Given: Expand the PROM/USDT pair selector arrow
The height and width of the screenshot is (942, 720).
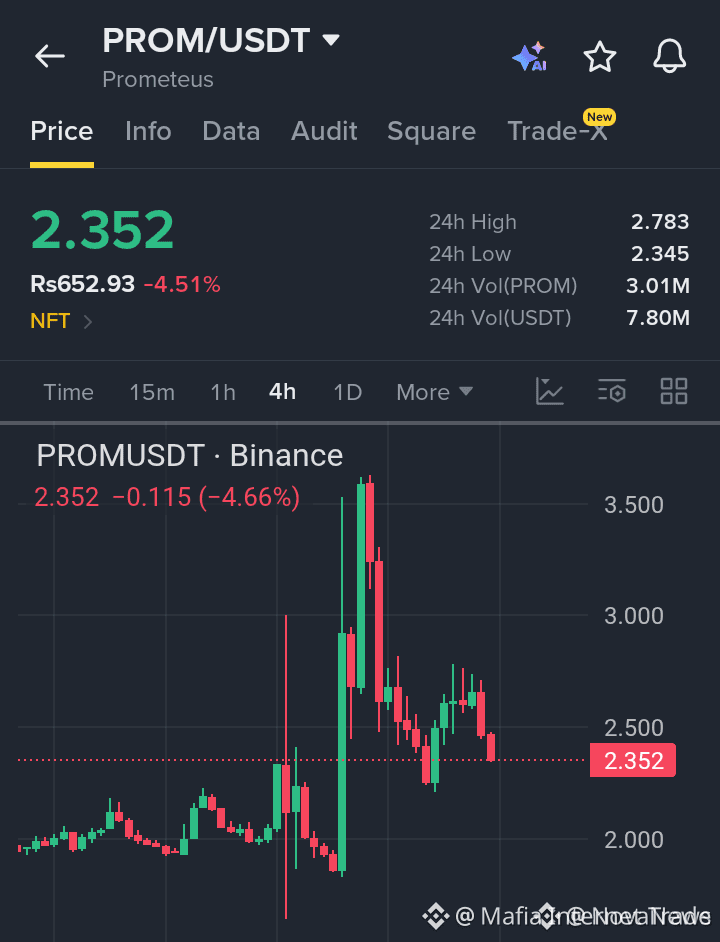Looking at the screenshot, I should pos(331,40).
